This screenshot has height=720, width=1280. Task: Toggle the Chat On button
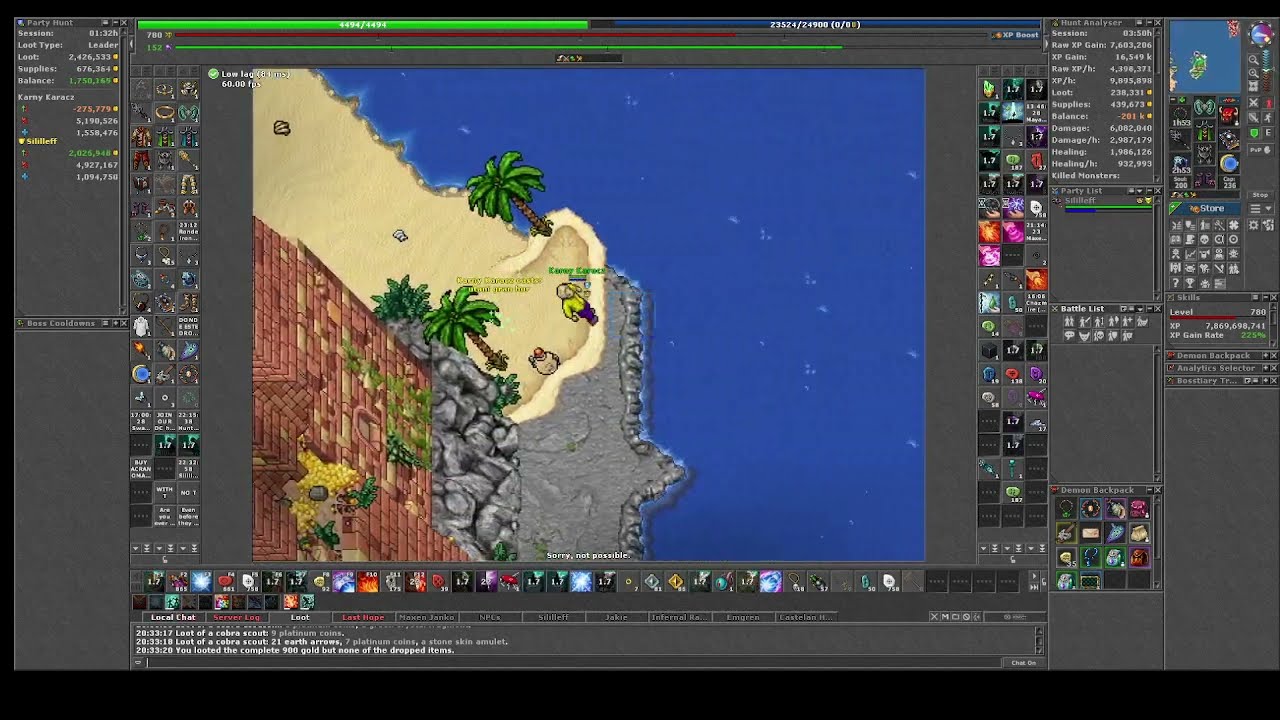click(1023, 662)
